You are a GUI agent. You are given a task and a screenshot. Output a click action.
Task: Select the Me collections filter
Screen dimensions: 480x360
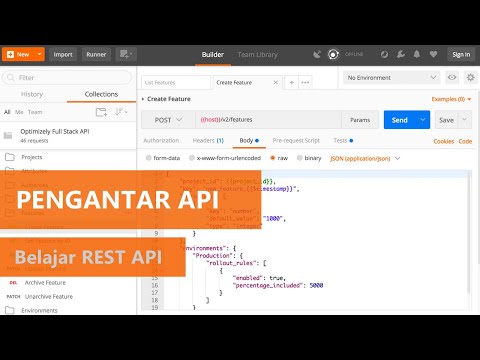[19, 112]
